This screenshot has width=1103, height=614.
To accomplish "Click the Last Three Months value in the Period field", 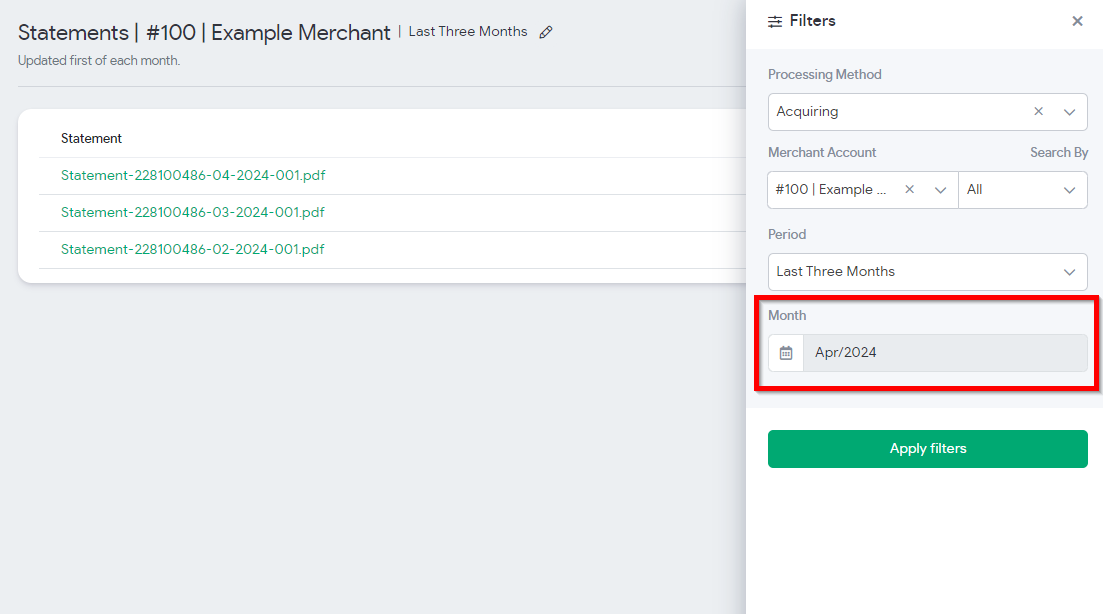I will 835,271.
